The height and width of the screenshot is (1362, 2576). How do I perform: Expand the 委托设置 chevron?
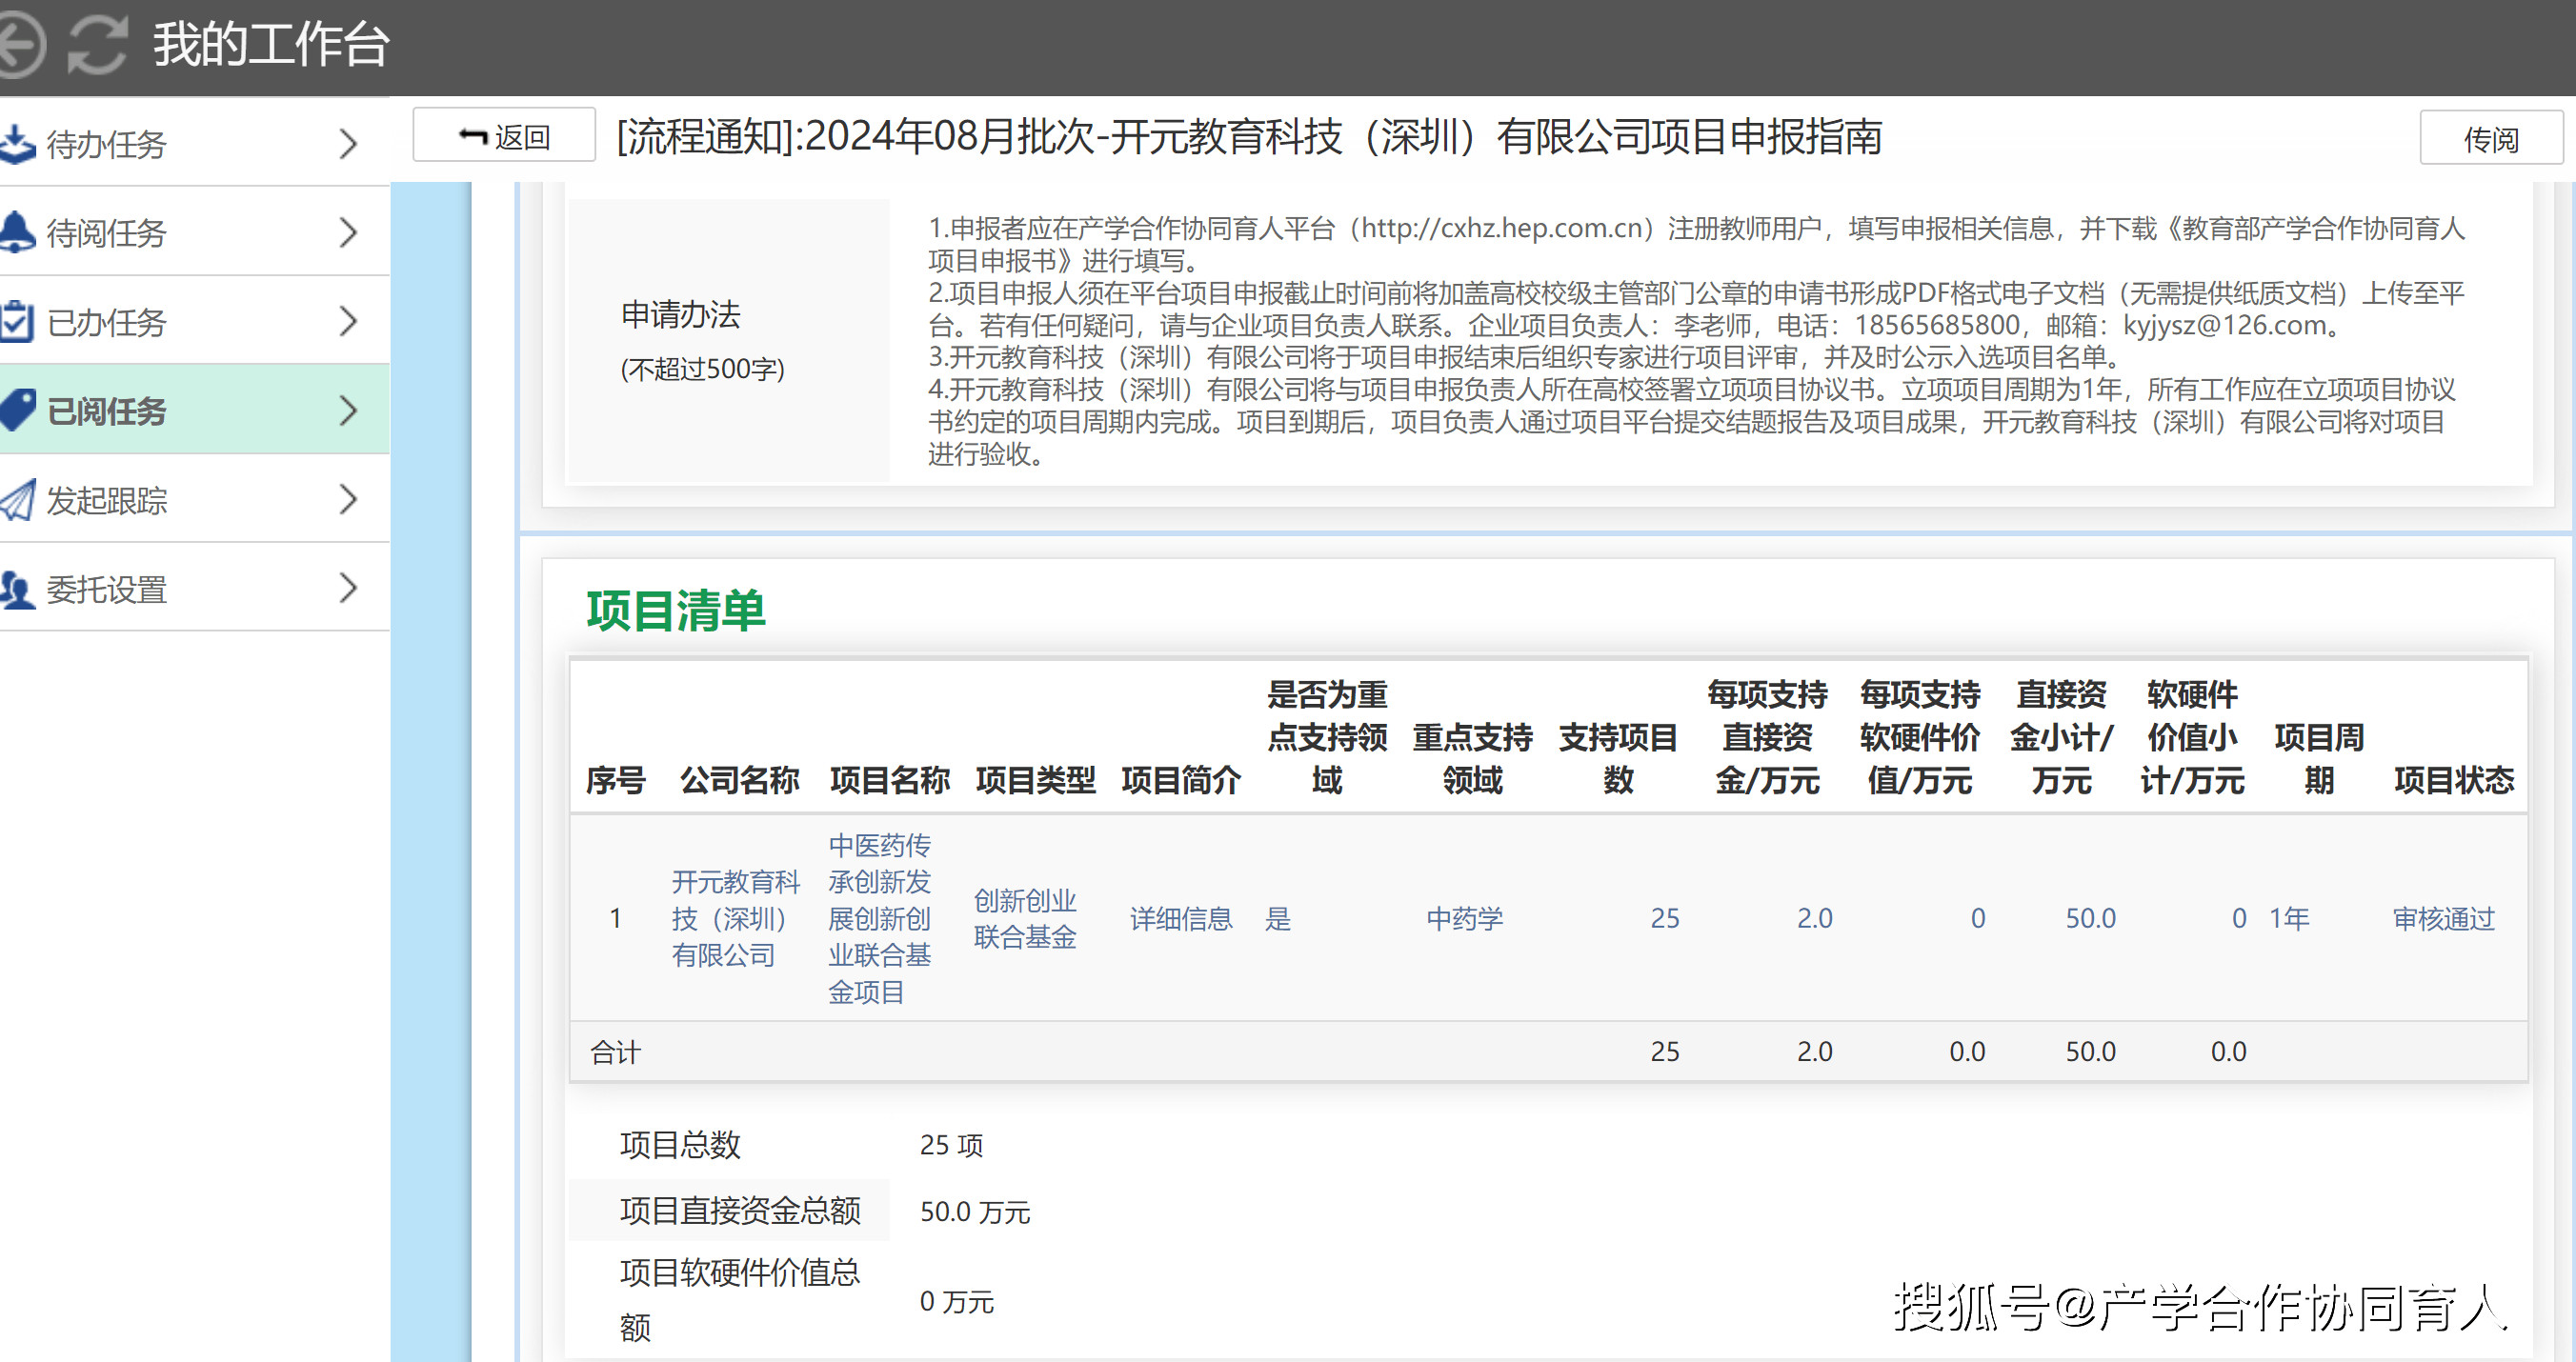click(x=347, y=588)
